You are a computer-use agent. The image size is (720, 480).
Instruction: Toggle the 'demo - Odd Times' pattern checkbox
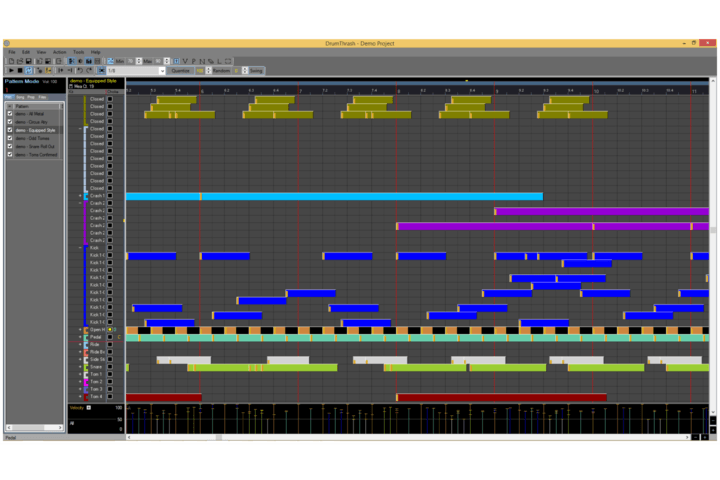coord(10,138)
